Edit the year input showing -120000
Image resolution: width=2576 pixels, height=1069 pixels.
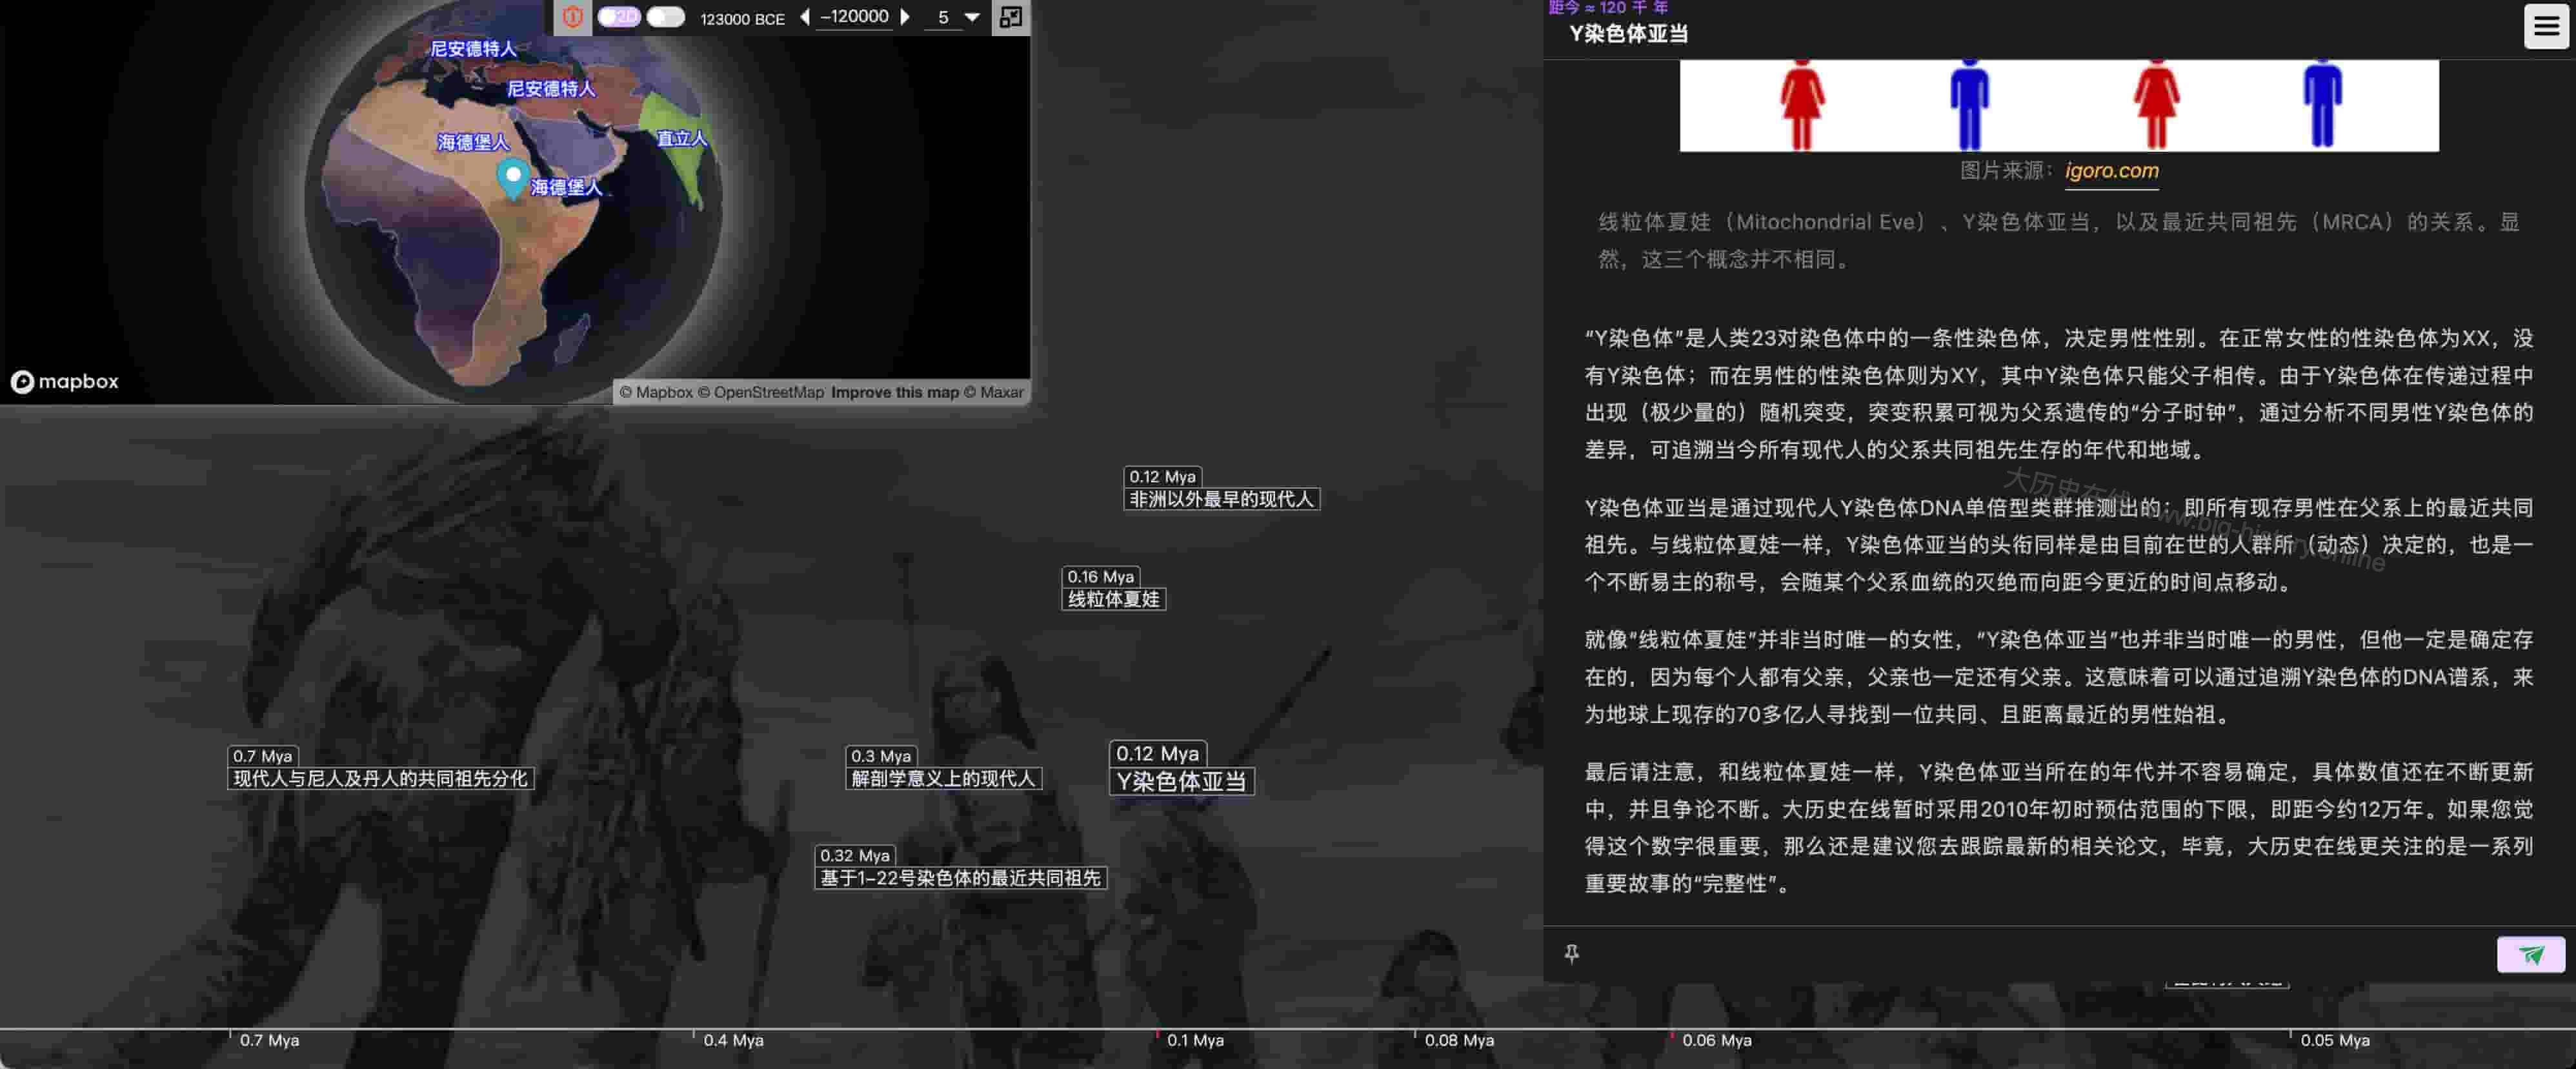tap(855, 16)
